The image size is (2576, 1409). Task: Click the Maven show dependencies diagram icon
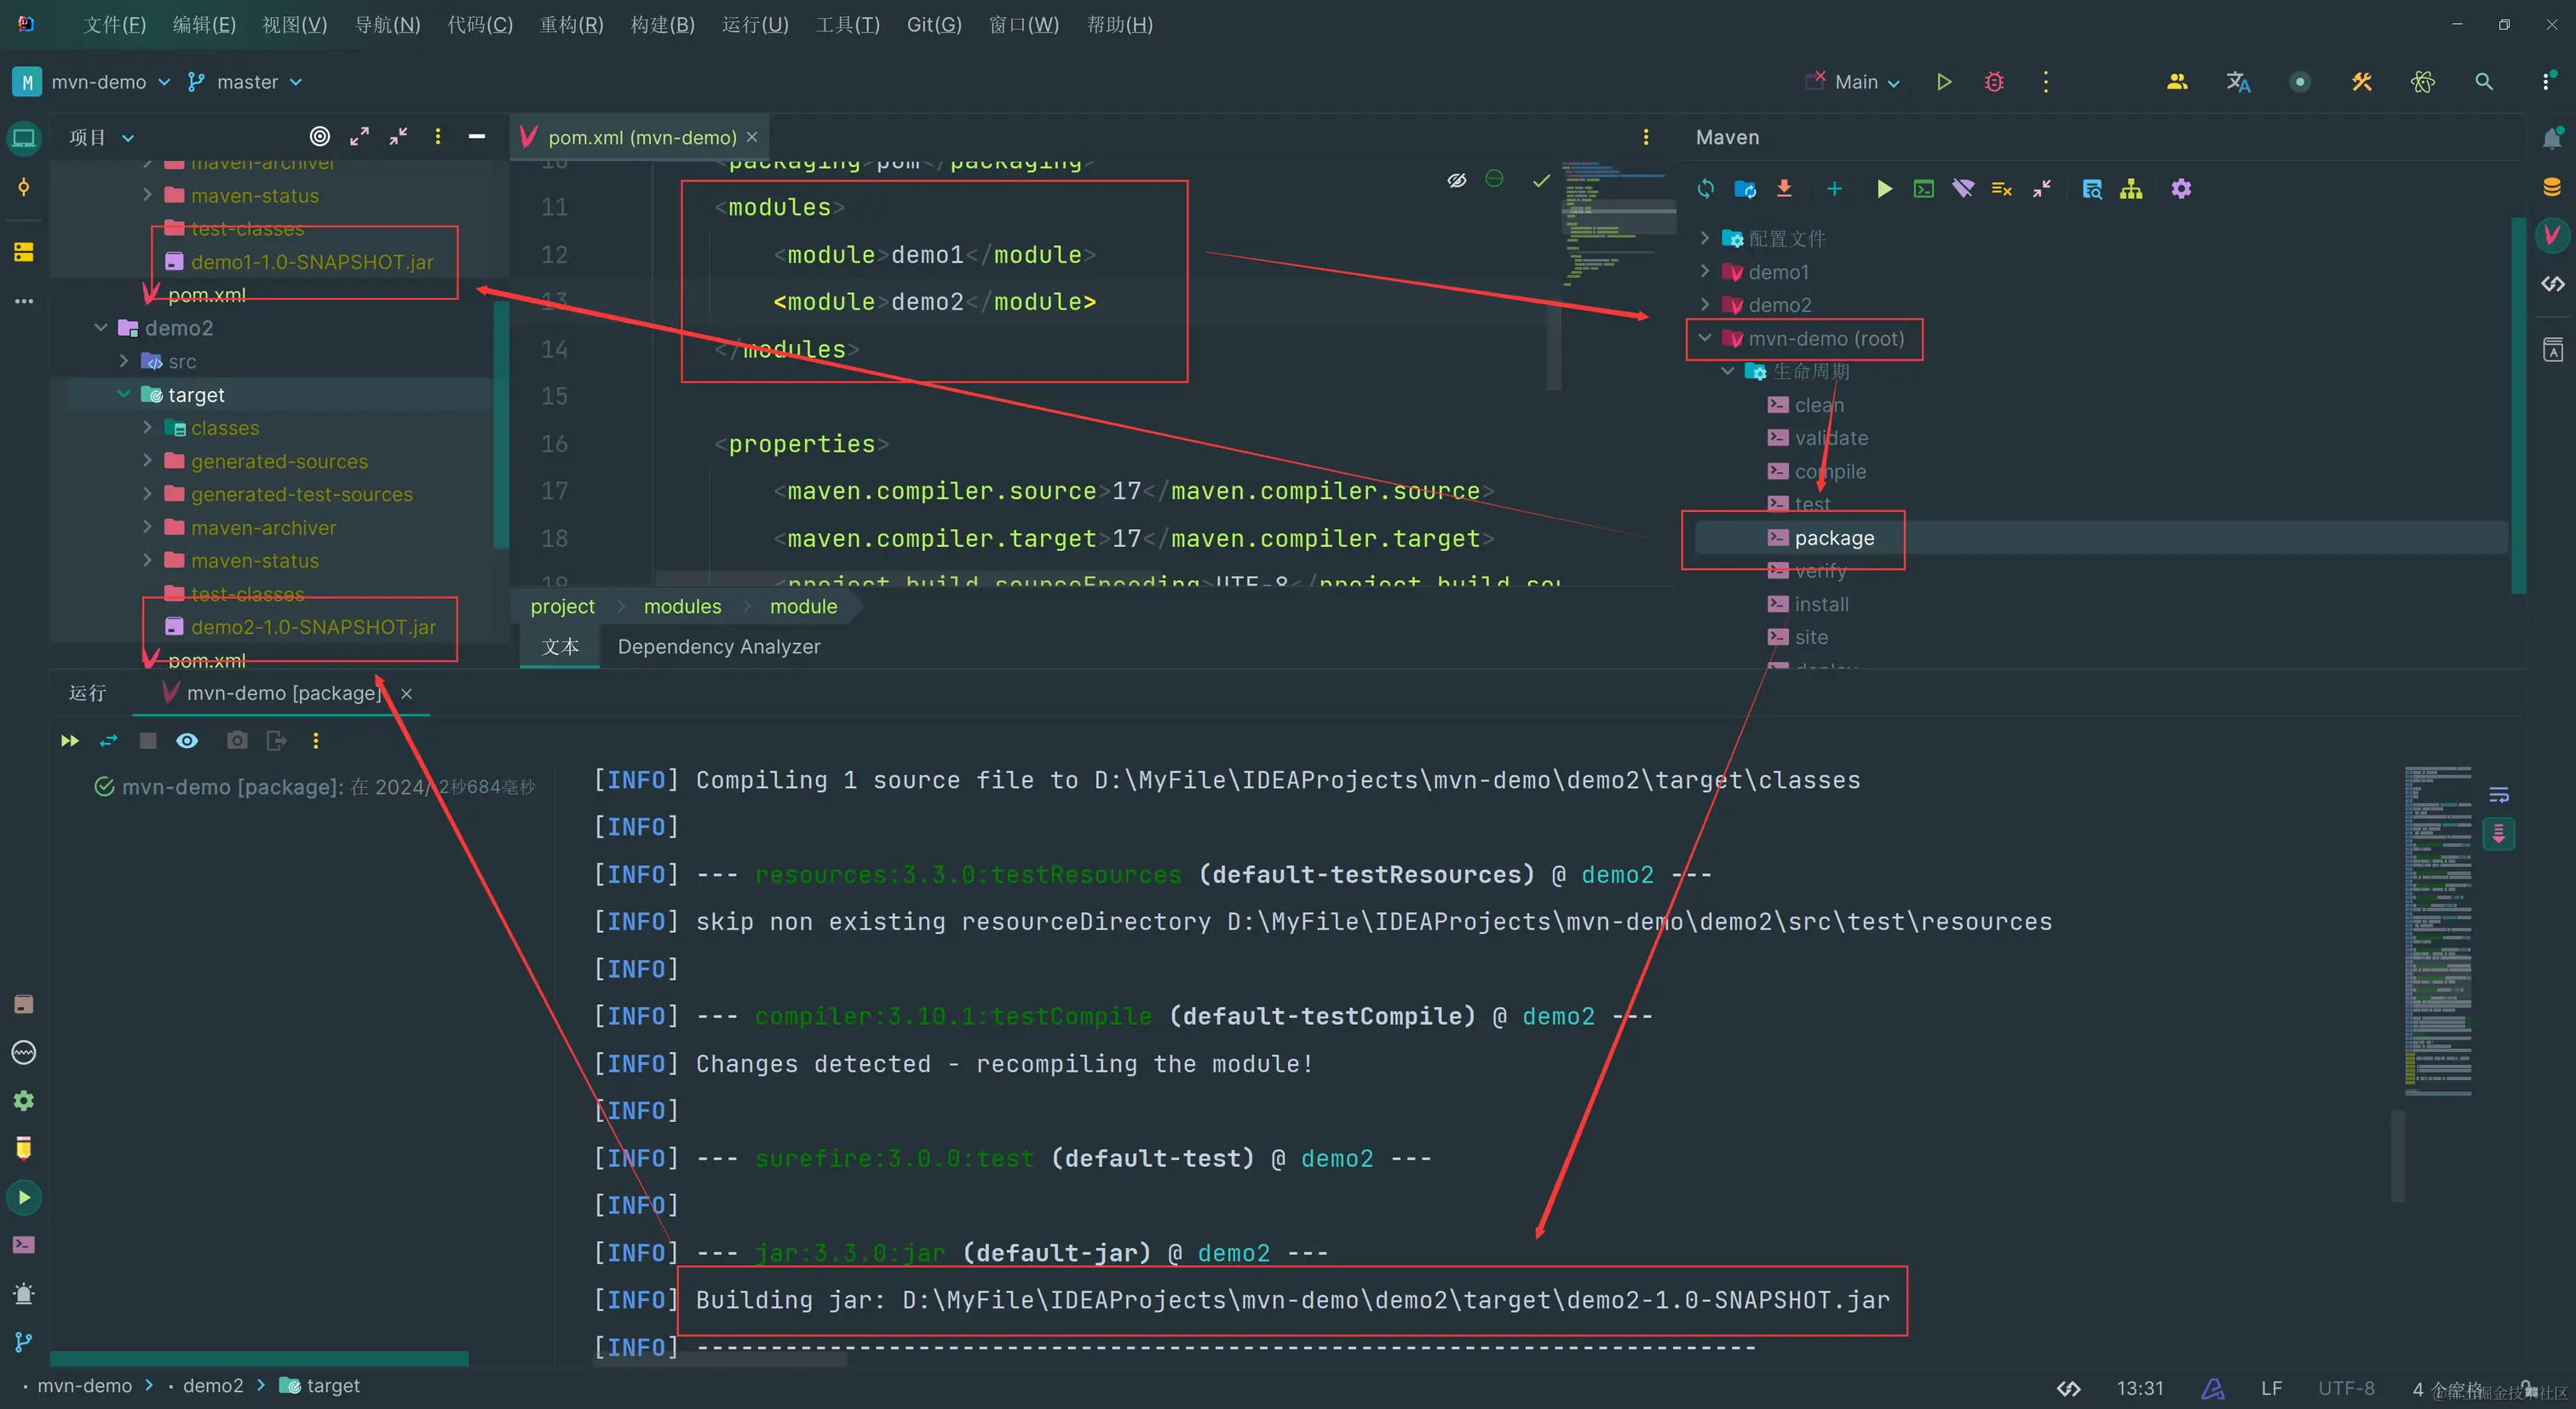click(2131, 189)
